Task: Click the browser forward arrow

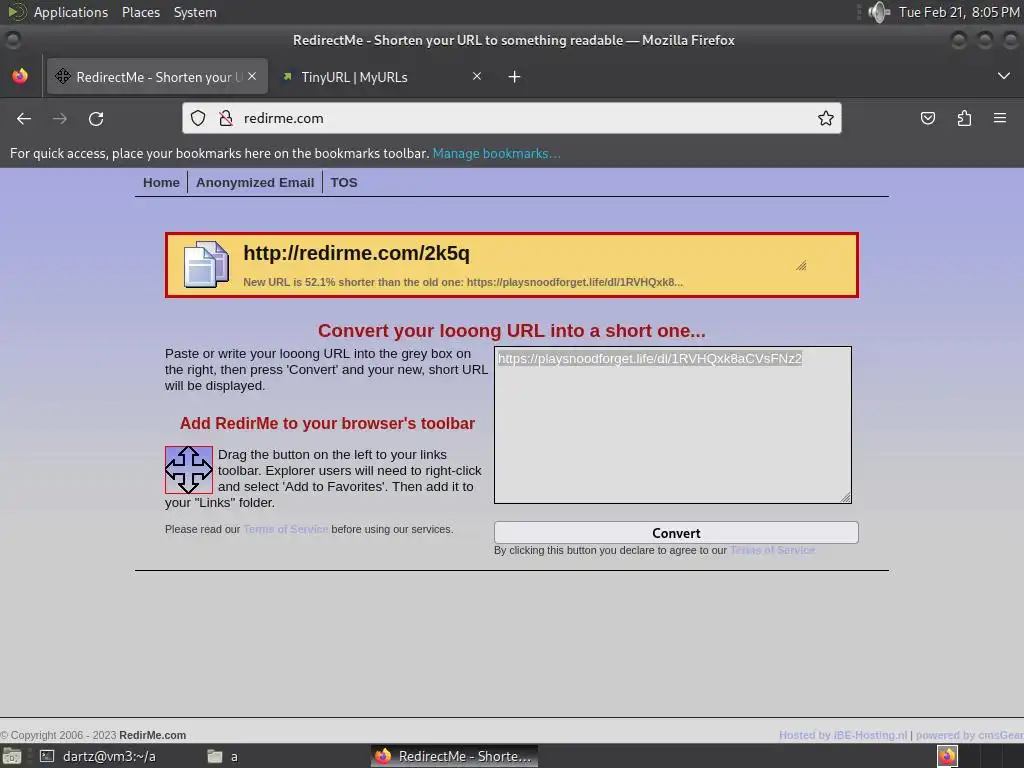Action: 60,118
